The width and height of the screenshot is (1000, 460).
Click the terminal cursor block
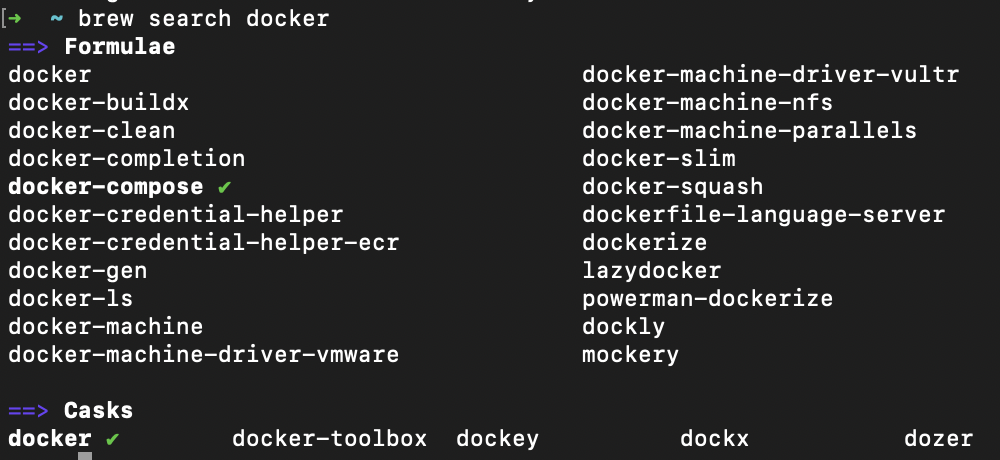pos(85,456)
